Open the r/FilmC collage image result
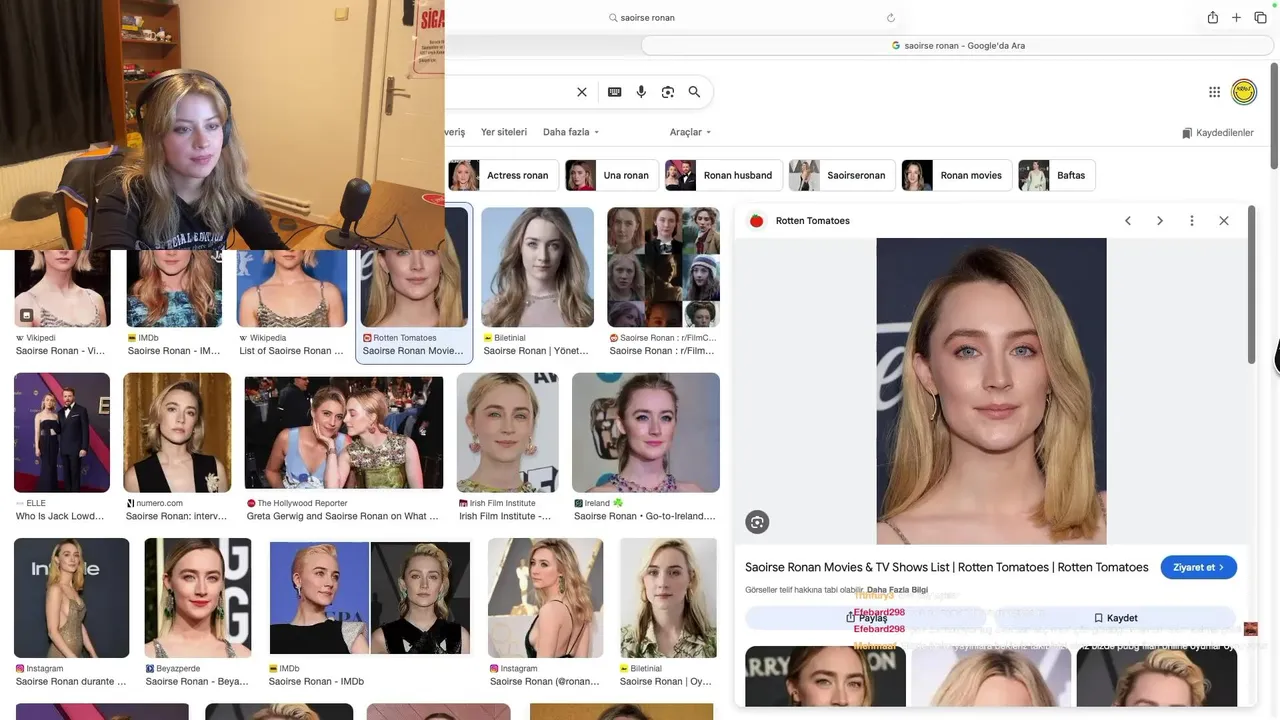The width and height of the screenshot is (1280, 720). [x=663, y=267]
